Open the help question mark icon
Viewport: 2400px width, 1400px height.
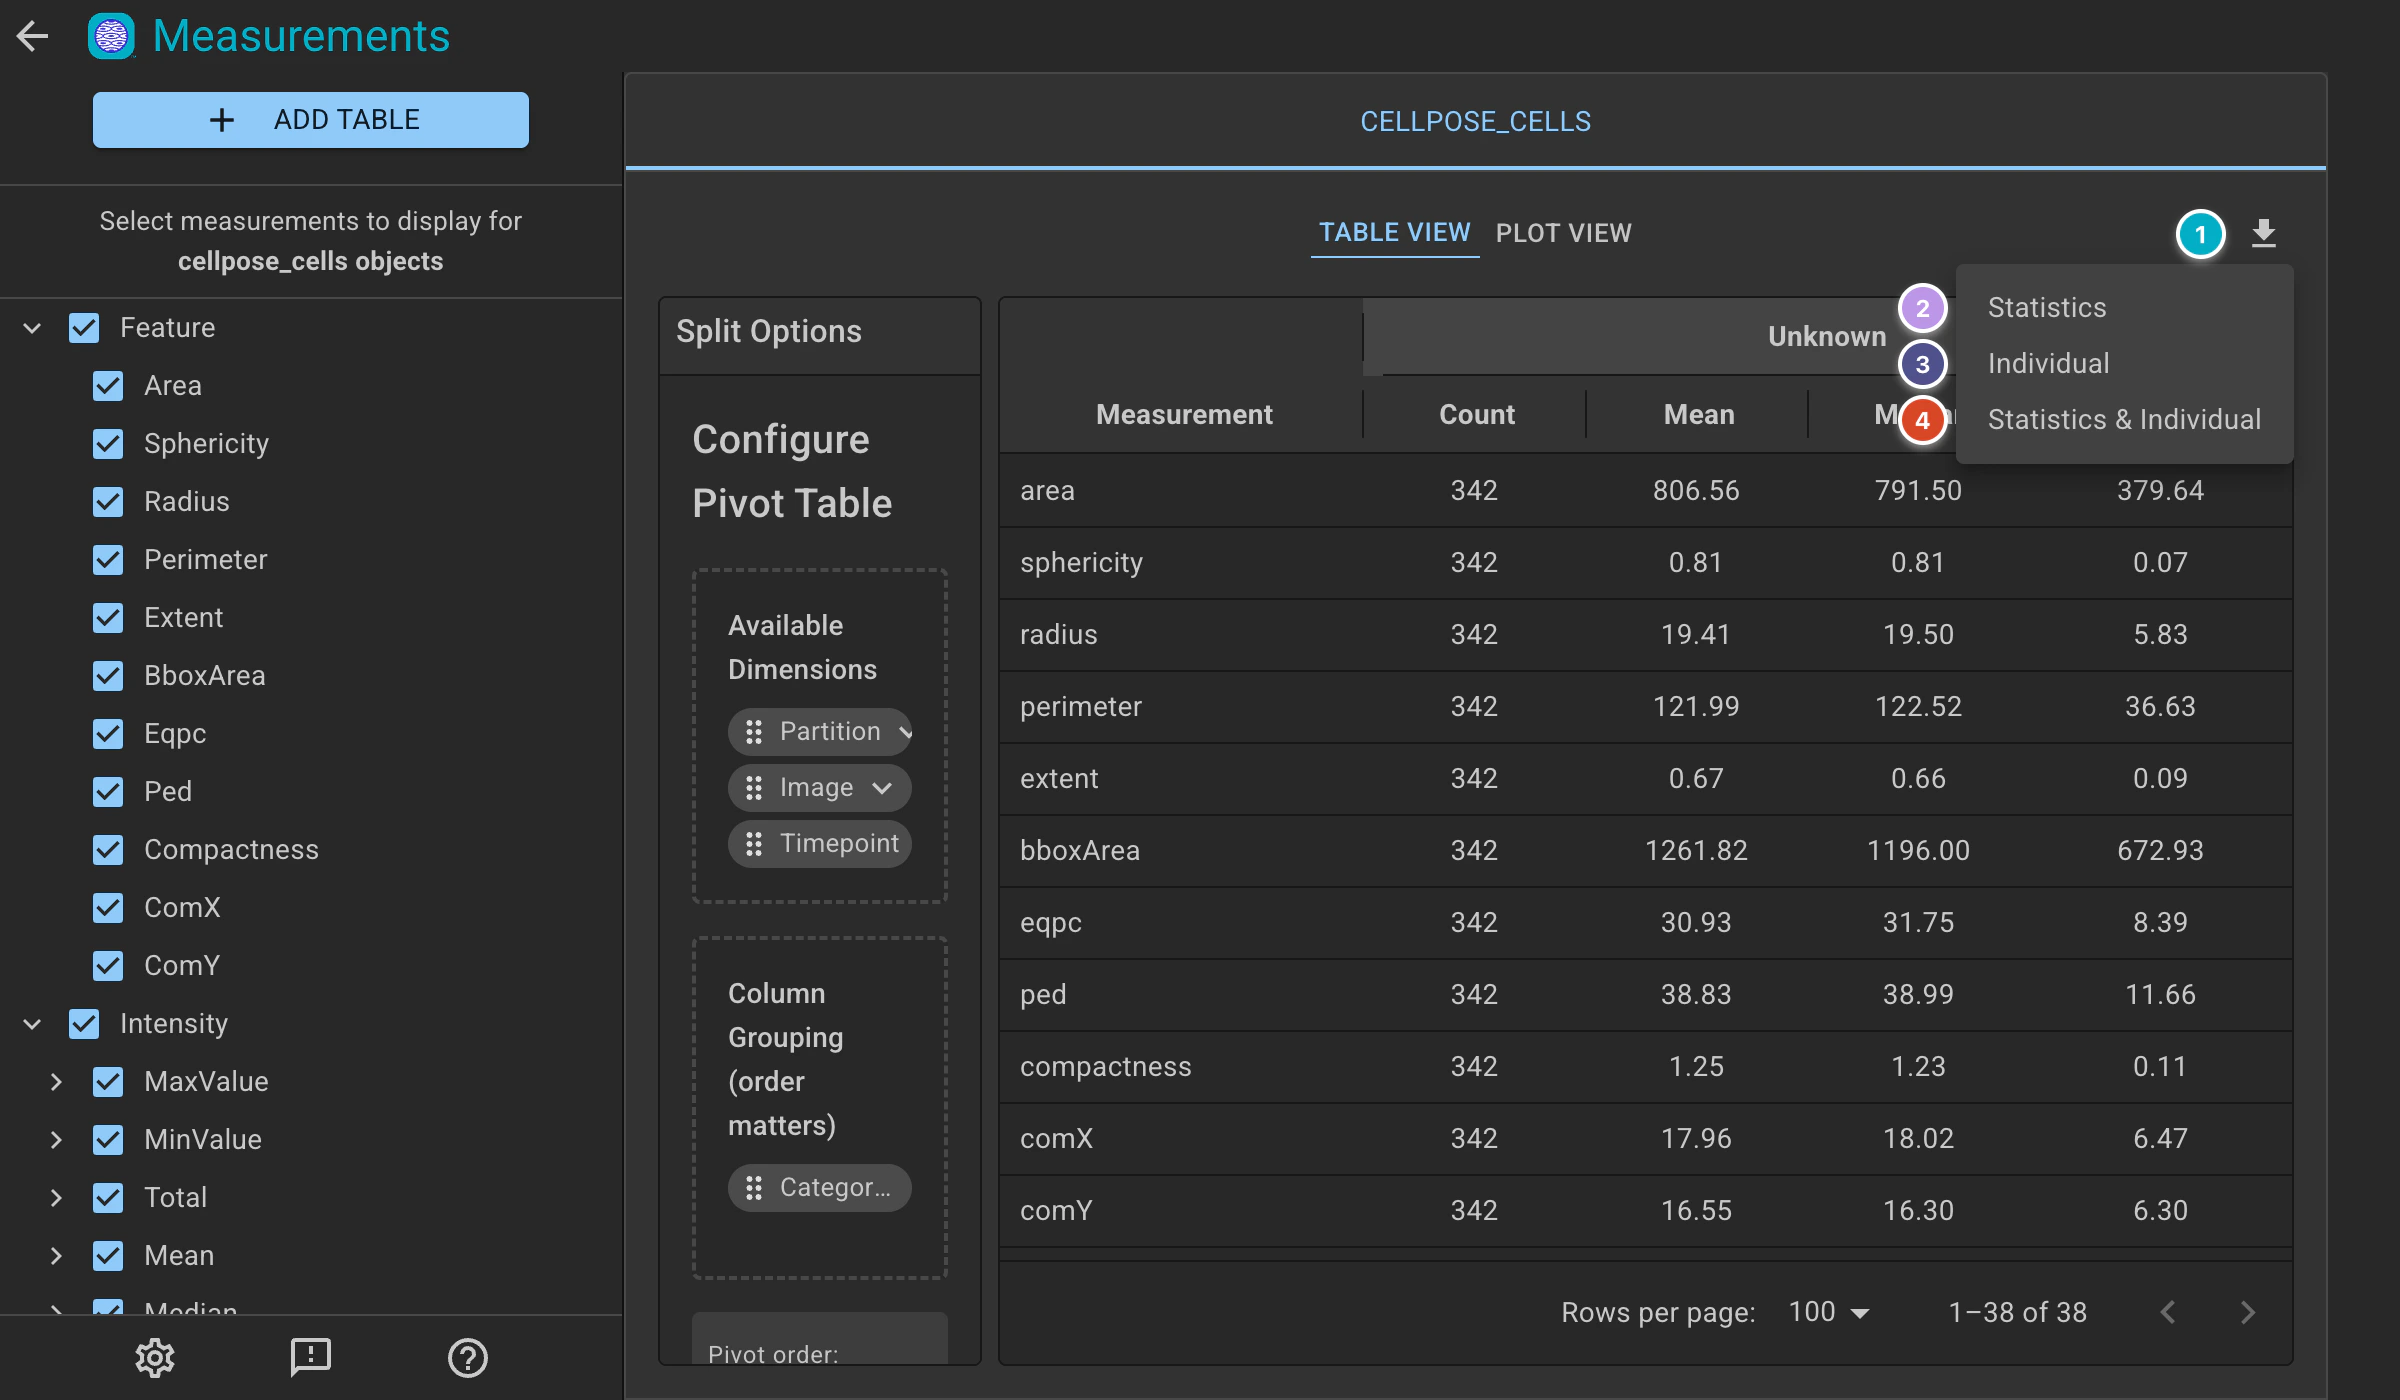pyautogui.click(x=467, y=1357)
